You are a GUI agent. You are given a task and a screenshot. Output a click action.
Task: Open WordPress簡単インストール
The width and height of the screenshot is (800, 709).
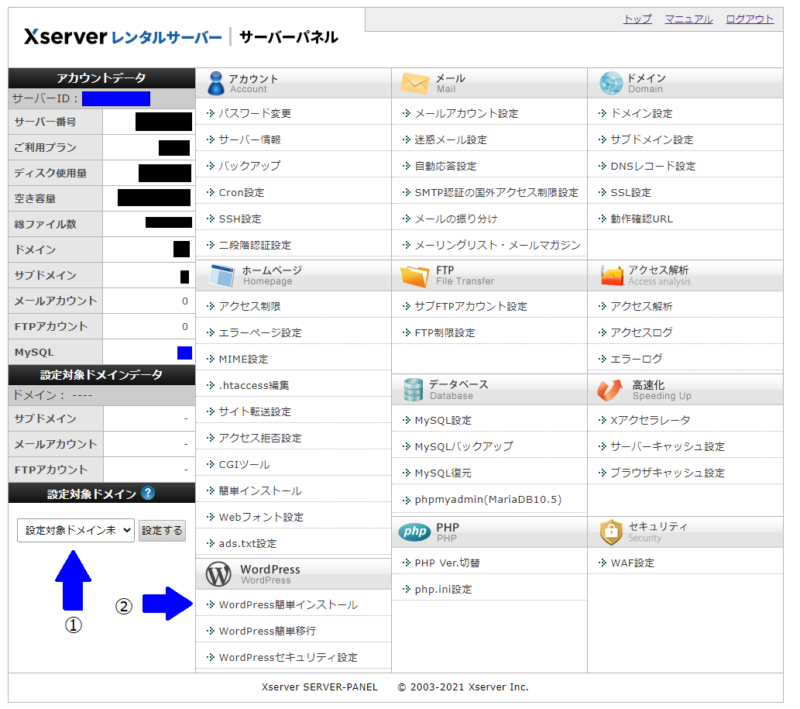click(288, 604)
